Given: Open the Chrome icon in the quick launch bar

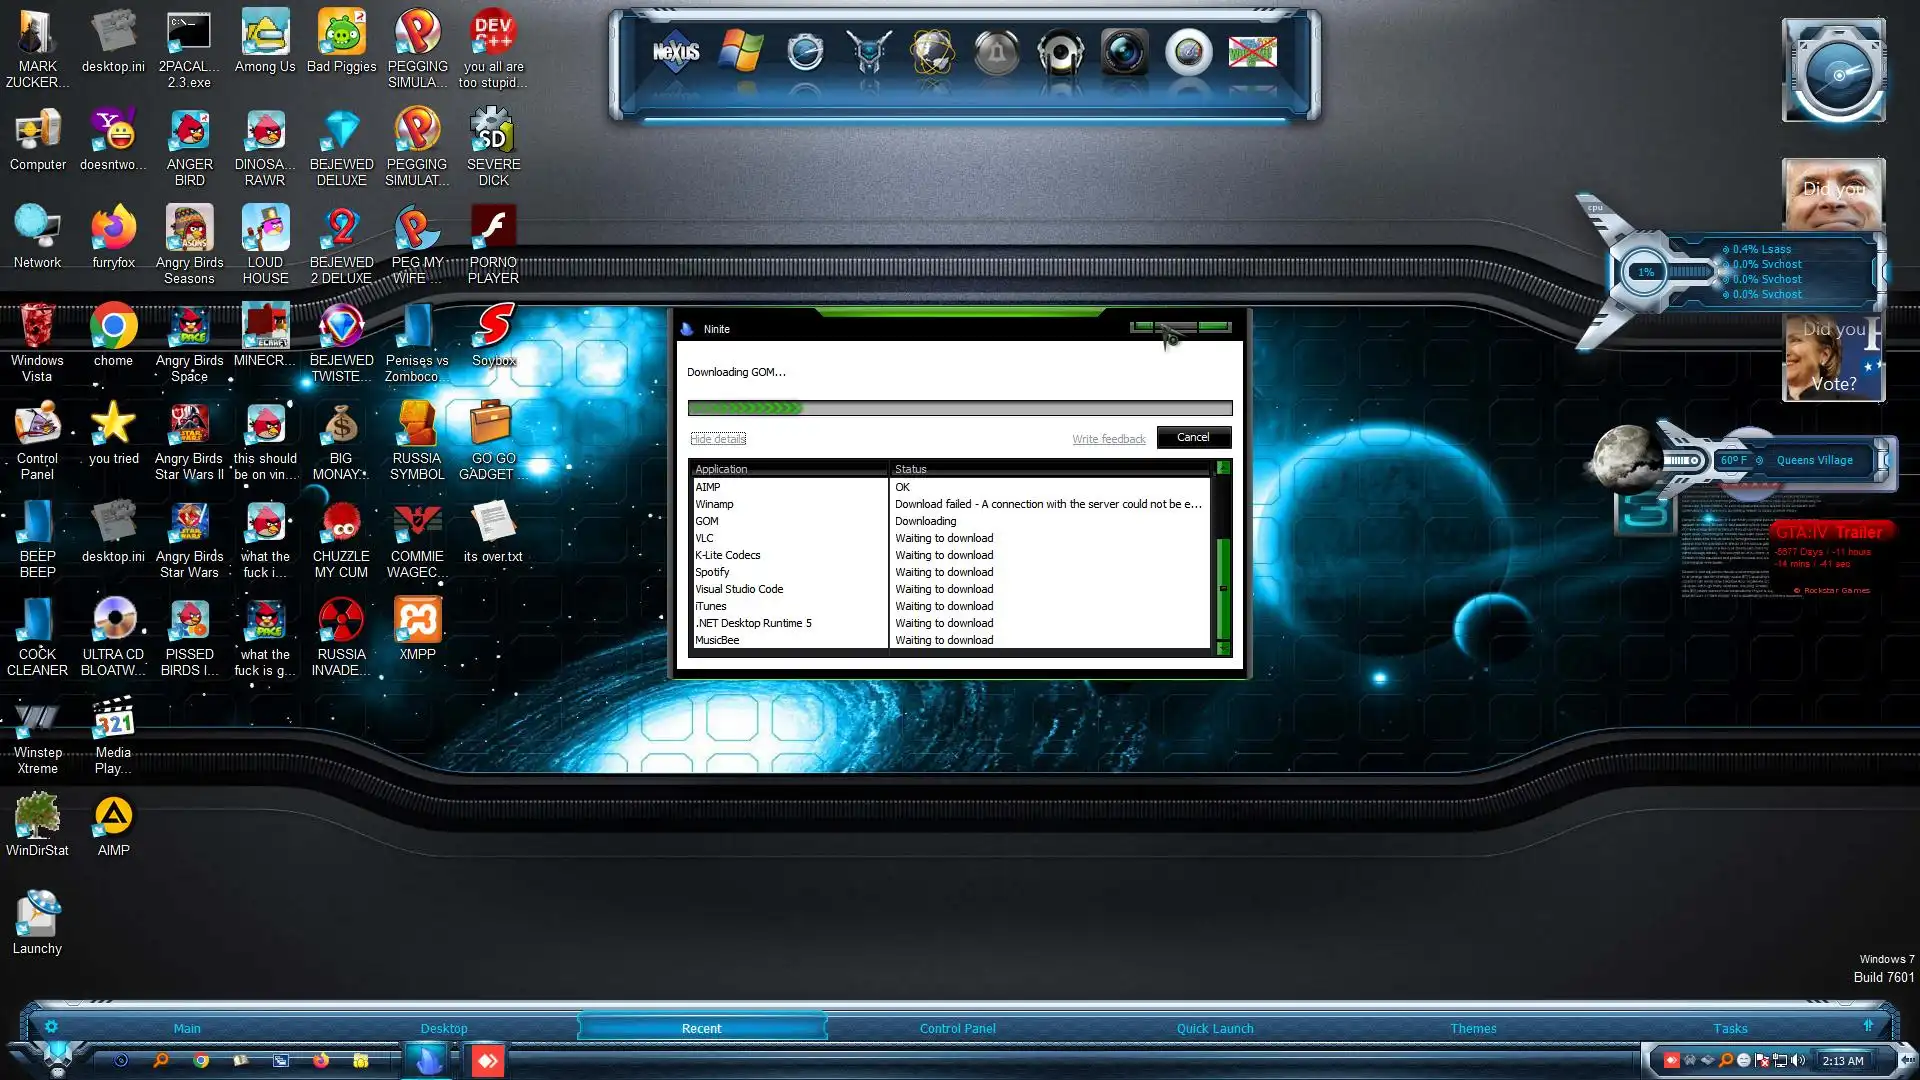Looking at the screenshot, I should pos(201,1060).
